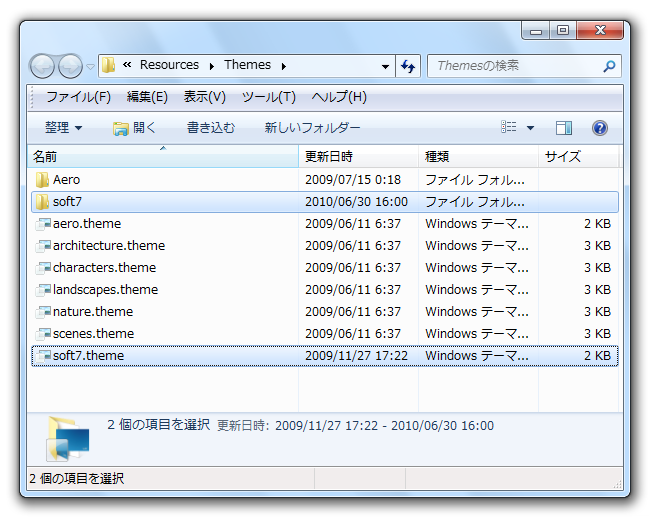Open the ヘルプ(H) menu

pos(339,97)
